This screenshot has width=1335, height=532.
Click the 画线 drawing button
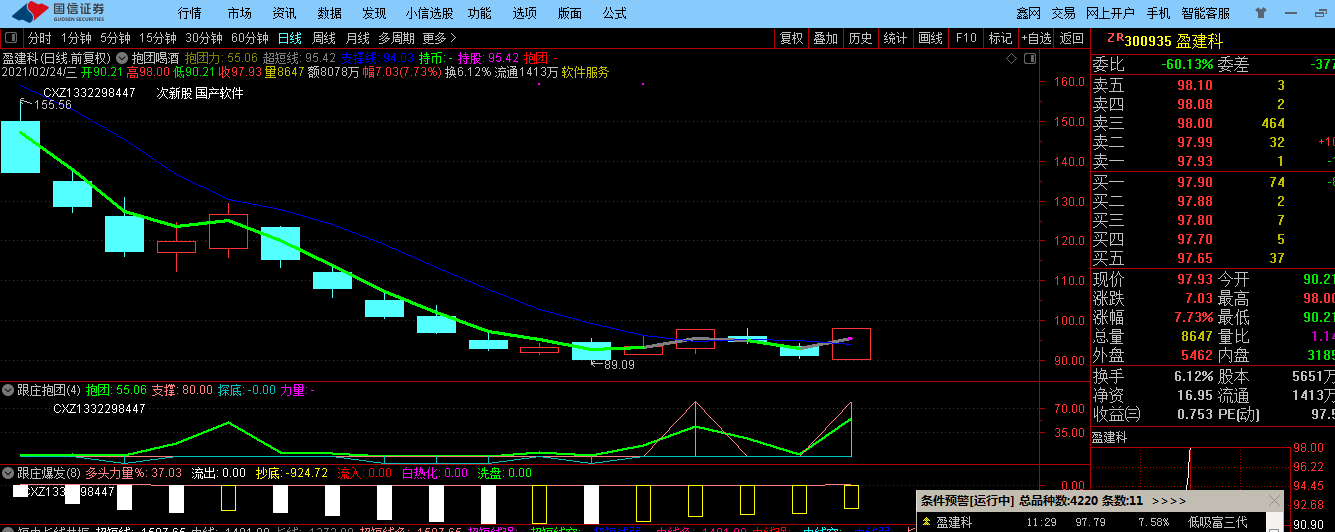click(930, 38)
